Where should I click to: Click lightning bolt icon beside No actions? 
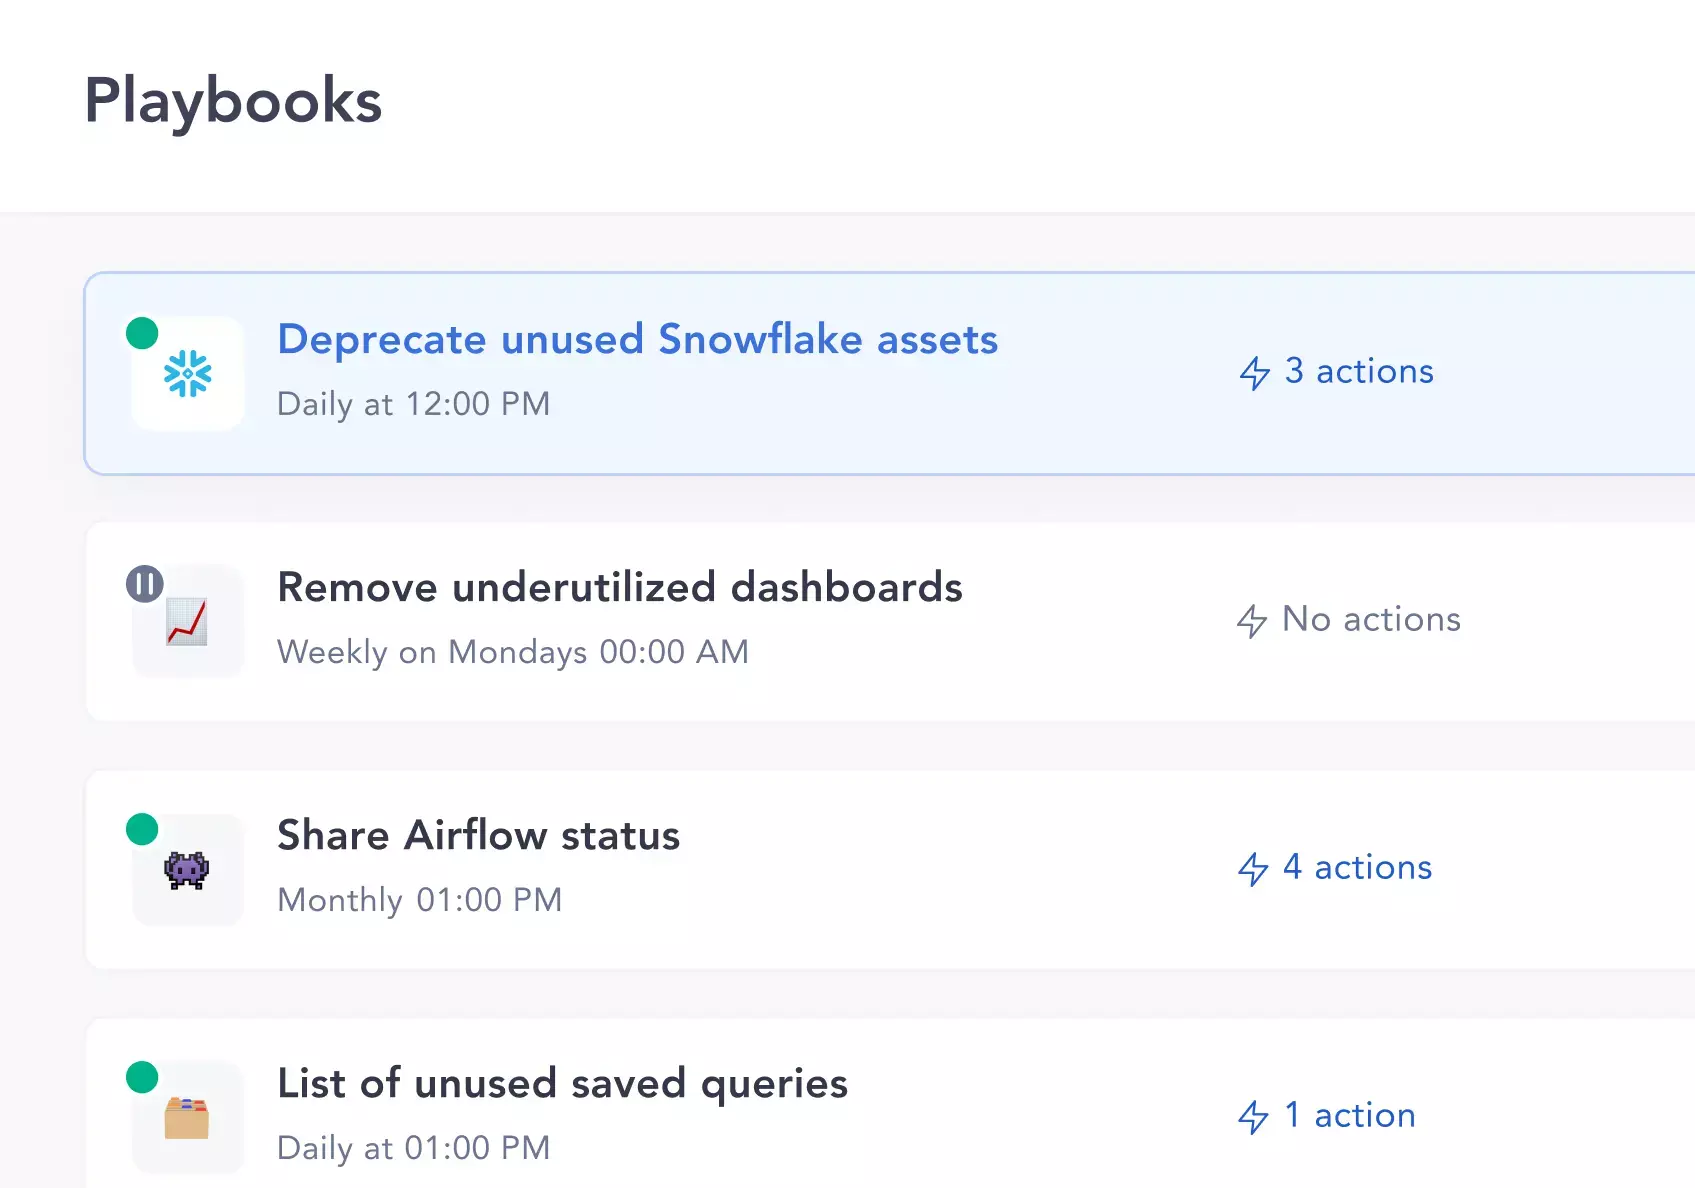(x=1252, y=621)
